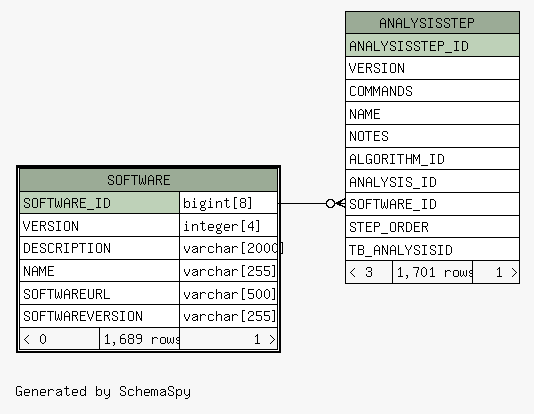This screenshot has width=534, height=414.
Task: Click the parents count 3 in ANALYSISSTEP footer
Action: point(369,272)
